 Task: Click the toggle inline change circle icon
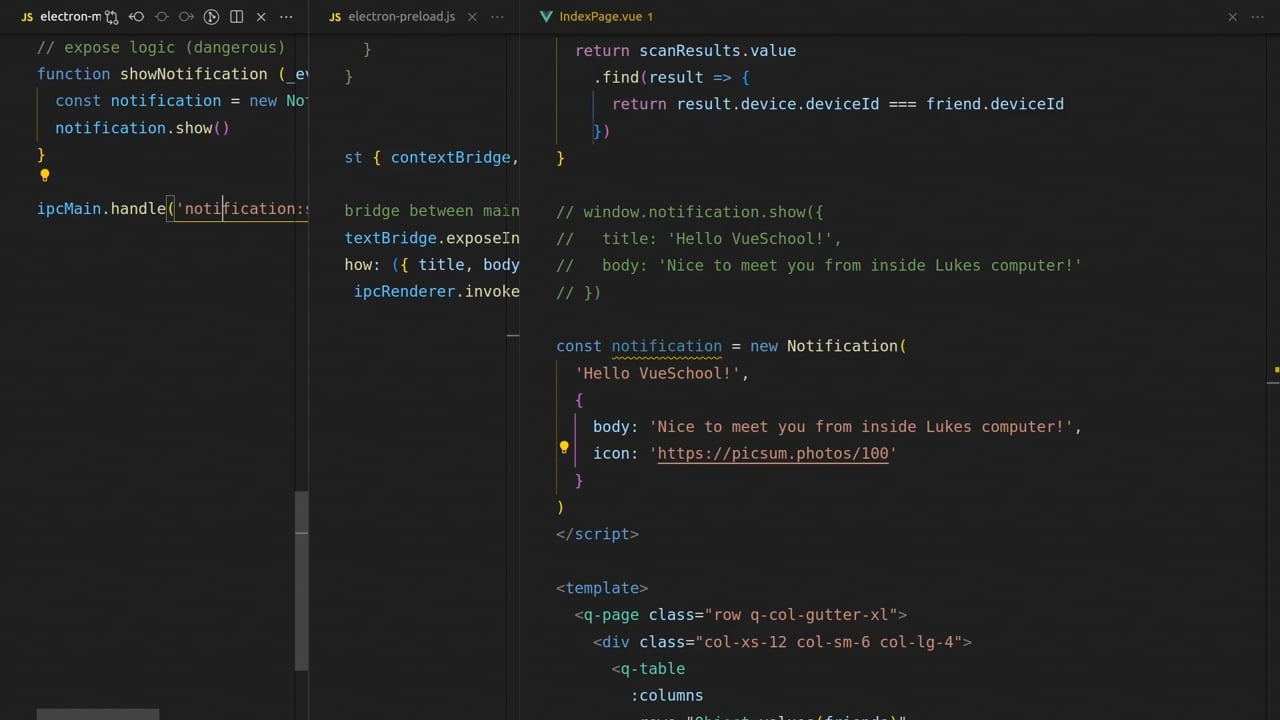161,17
